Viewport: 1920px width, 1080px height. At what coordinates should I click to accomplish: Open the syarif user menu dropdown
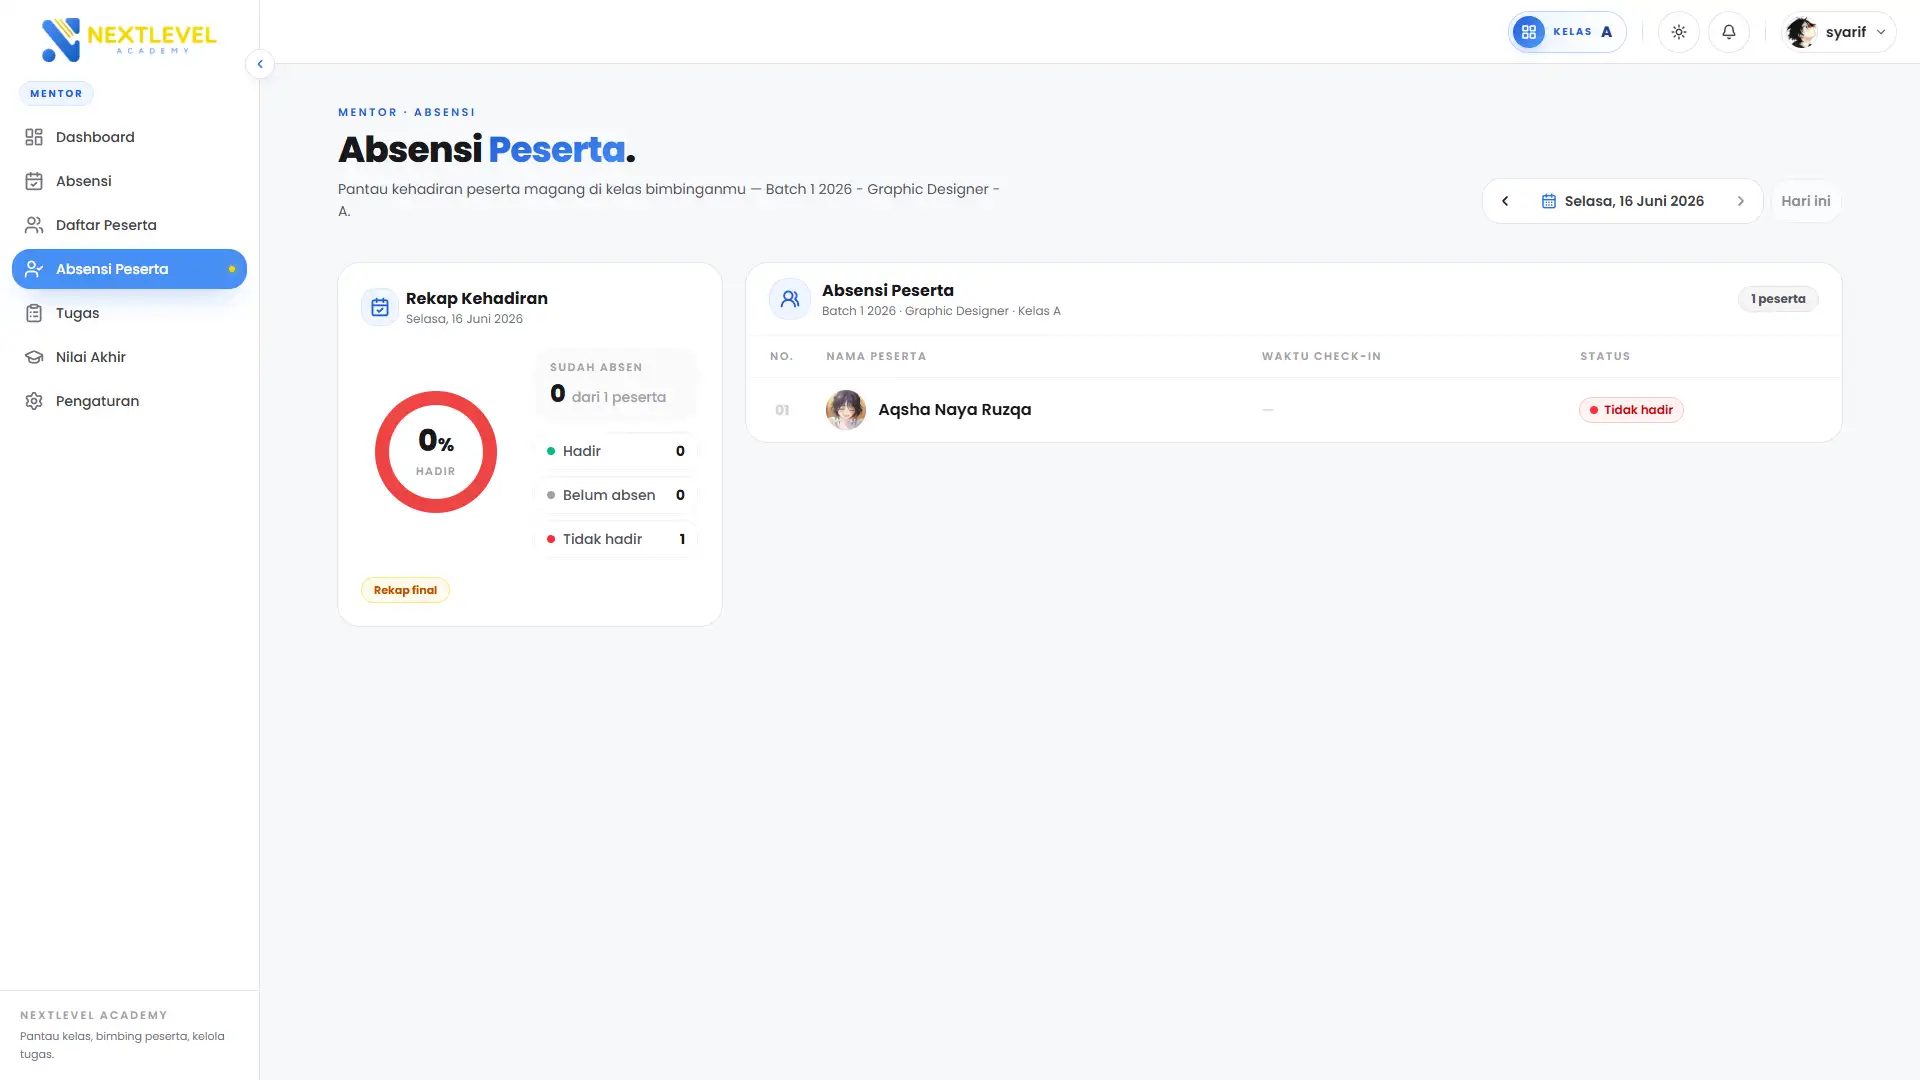pyautogui.click(x=1839, y=32)
